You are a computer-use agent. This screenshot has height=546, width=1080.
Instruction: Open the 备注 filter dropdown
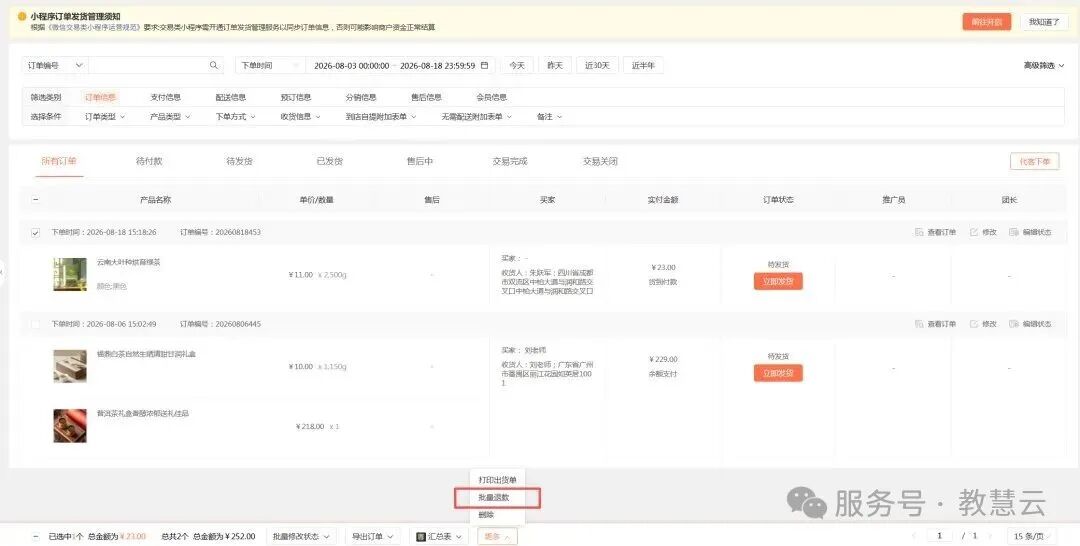[x=549, y=117]
